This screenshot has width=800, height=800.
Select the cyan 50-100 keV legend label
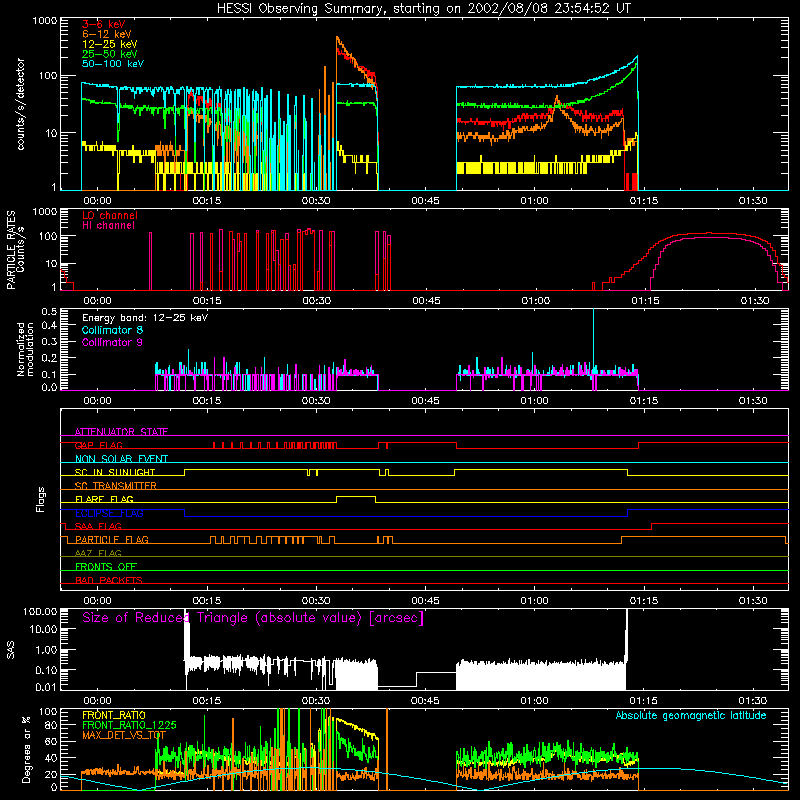point(113,64)
